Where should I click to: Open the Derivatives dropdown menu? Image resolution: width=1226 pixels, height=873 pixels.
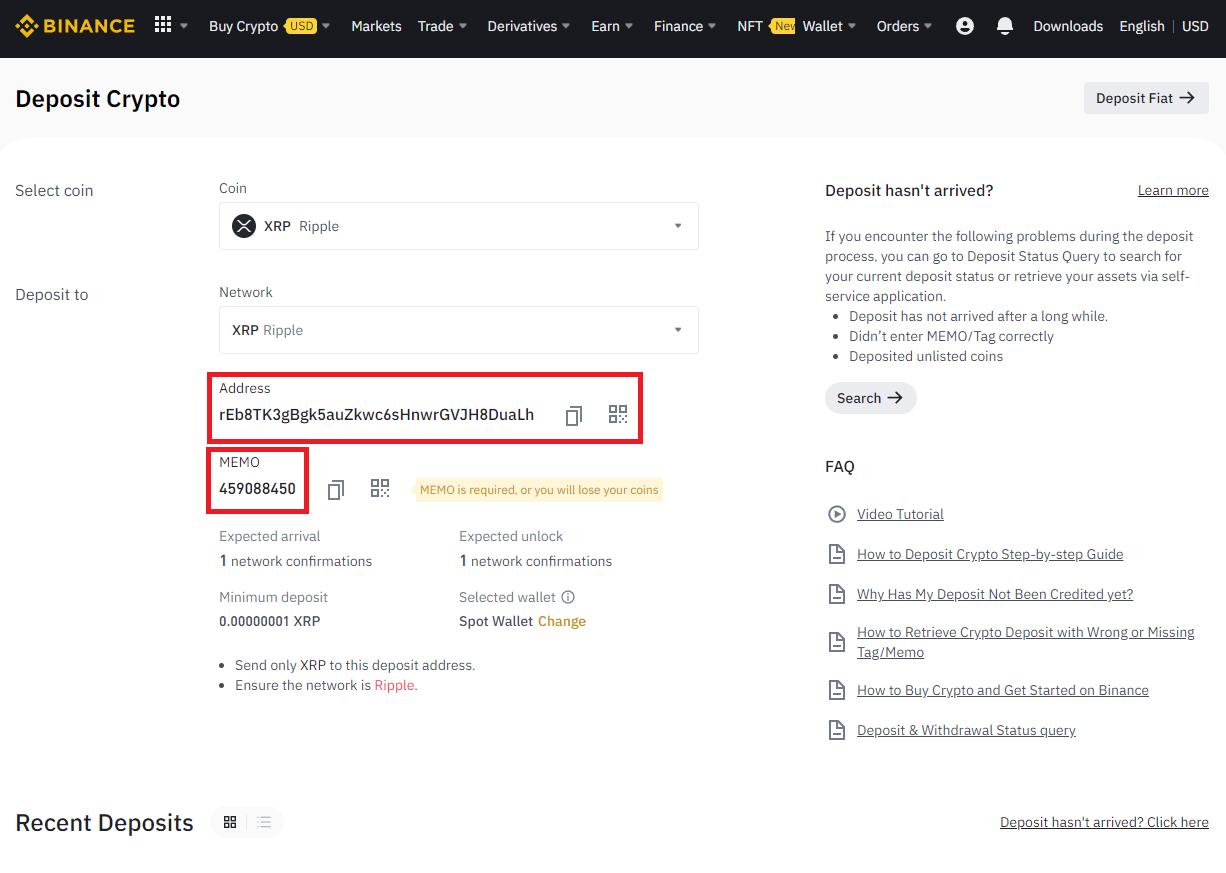529,26
